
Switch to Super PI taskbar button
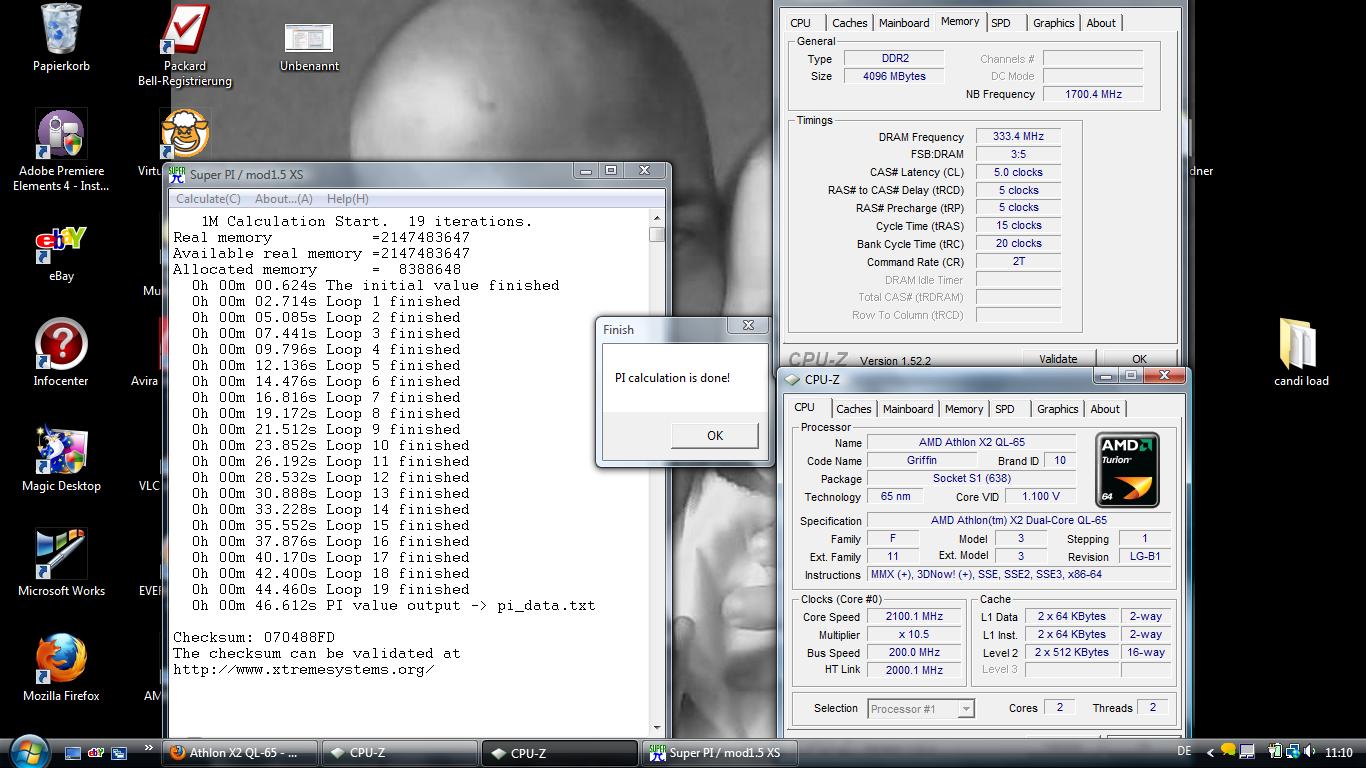point(720,753)
